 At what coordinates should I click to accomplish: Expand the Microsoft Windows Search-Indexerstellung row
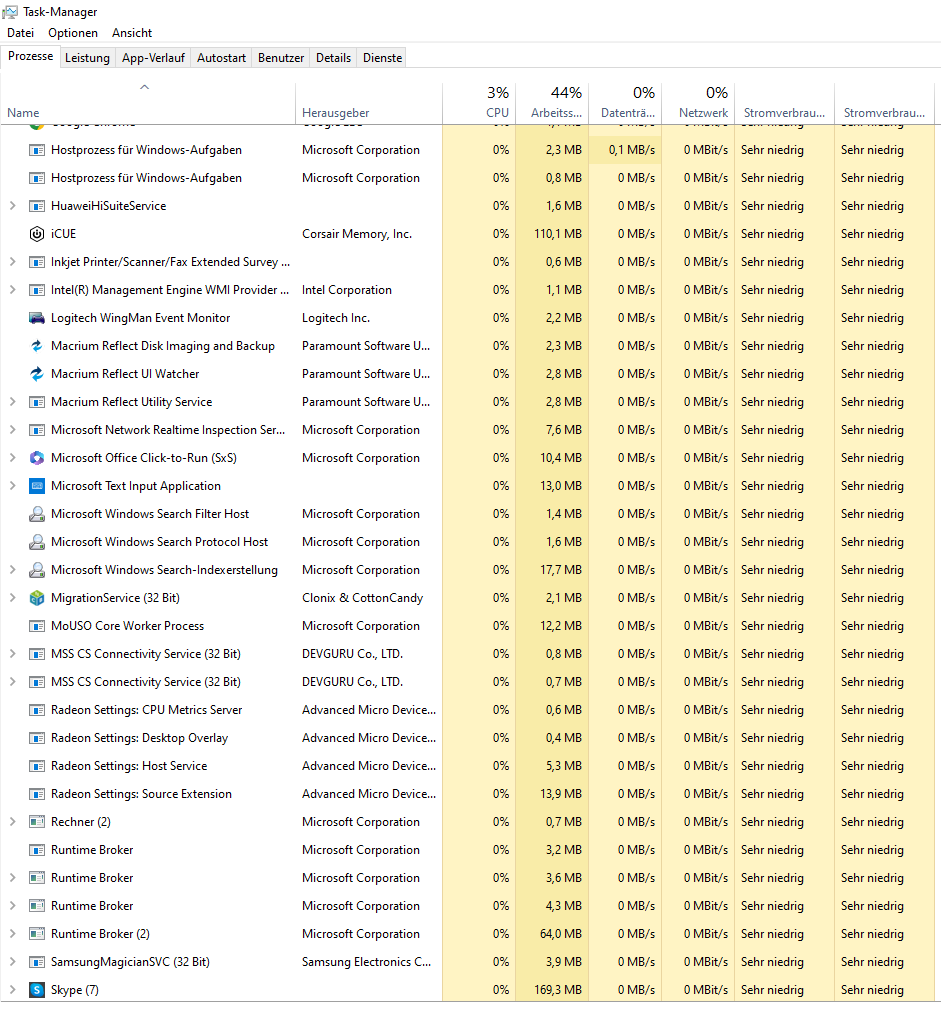coord(12,570)
